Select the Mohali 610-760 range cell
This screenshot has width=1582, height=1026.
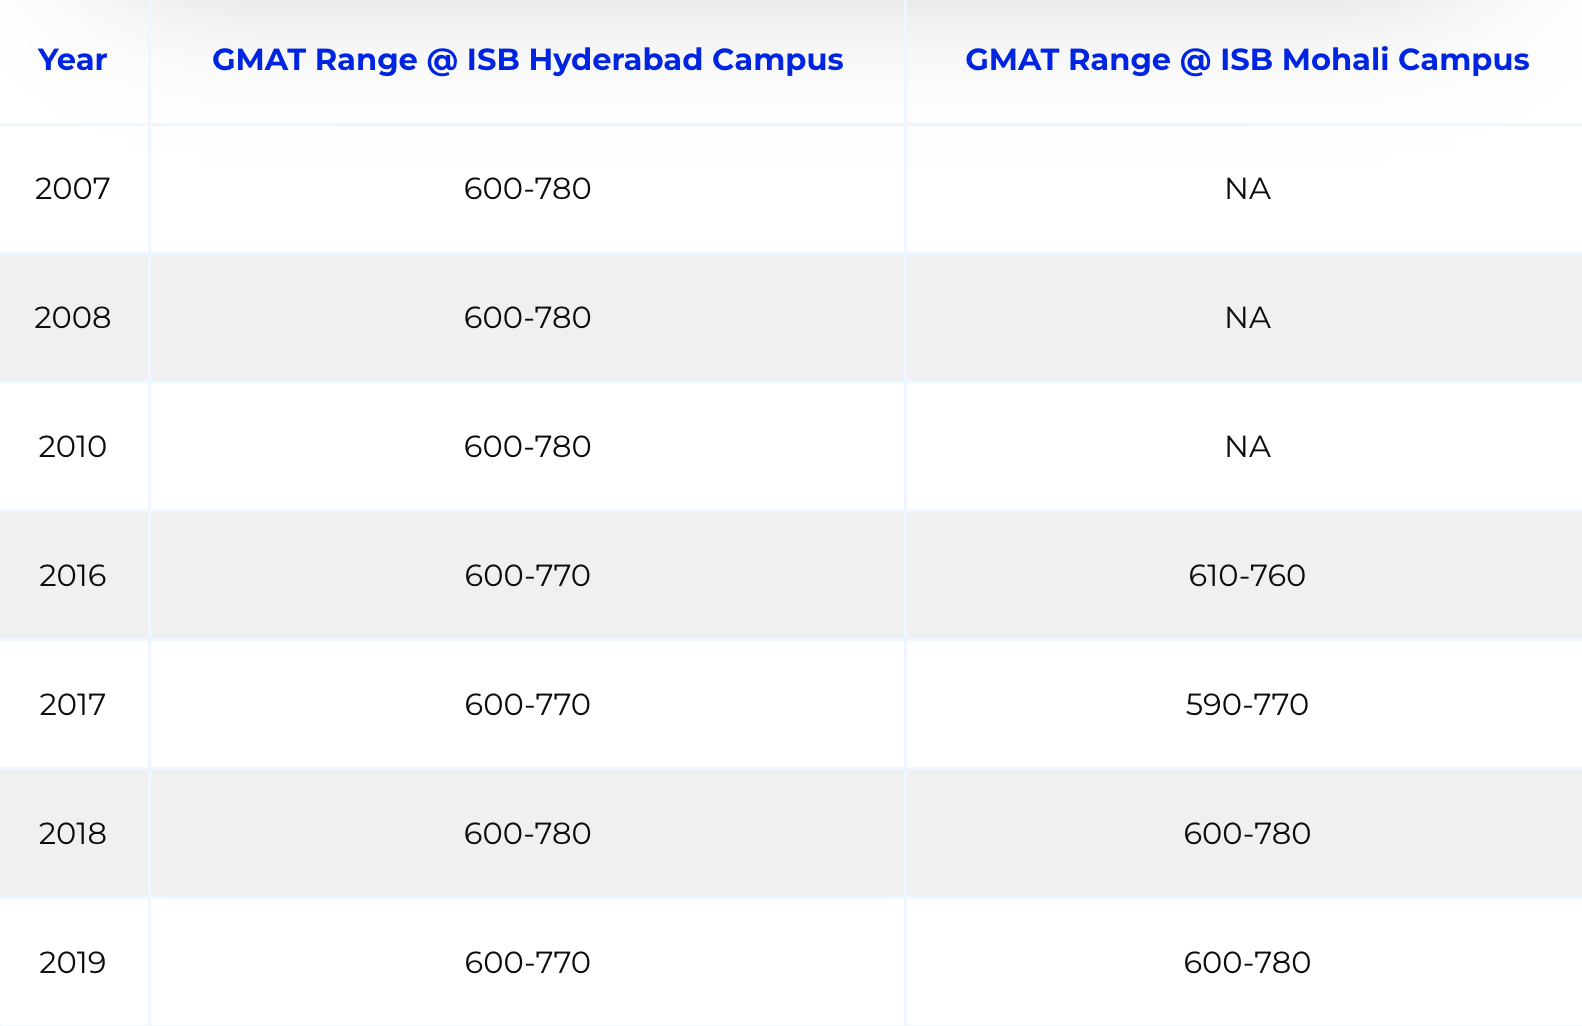[1247, 575]
